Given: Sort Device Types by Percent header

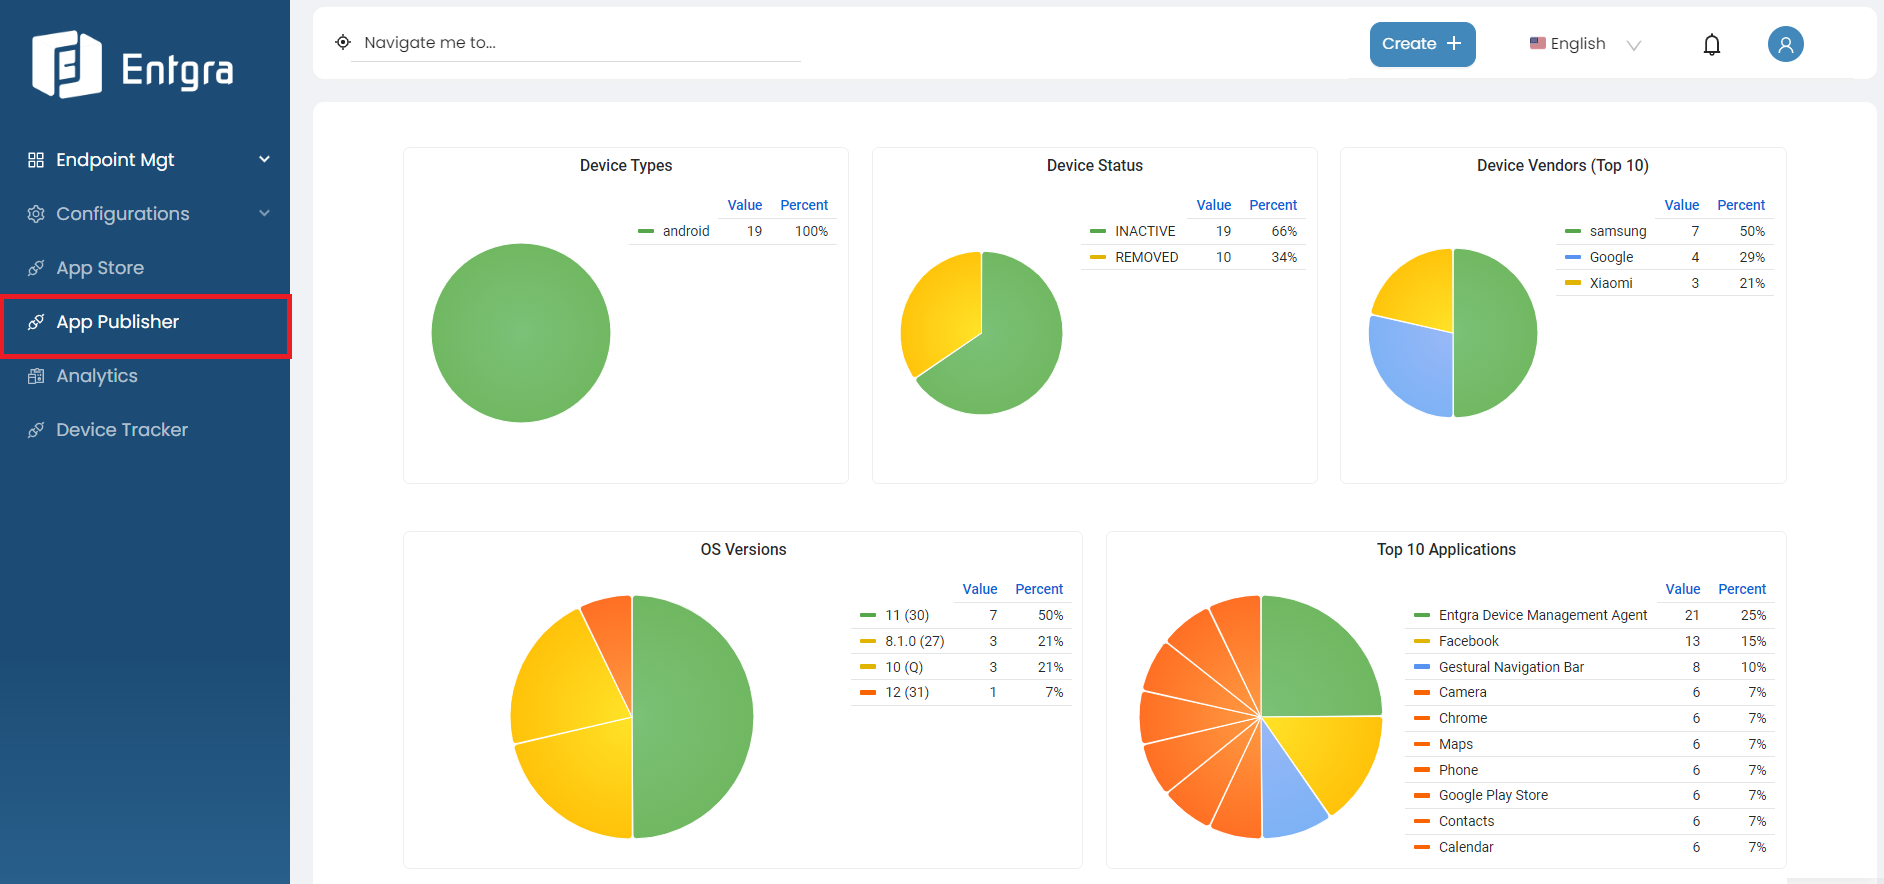Looking at the screenshot, I should pyautogui.click(x=804, y=205).
